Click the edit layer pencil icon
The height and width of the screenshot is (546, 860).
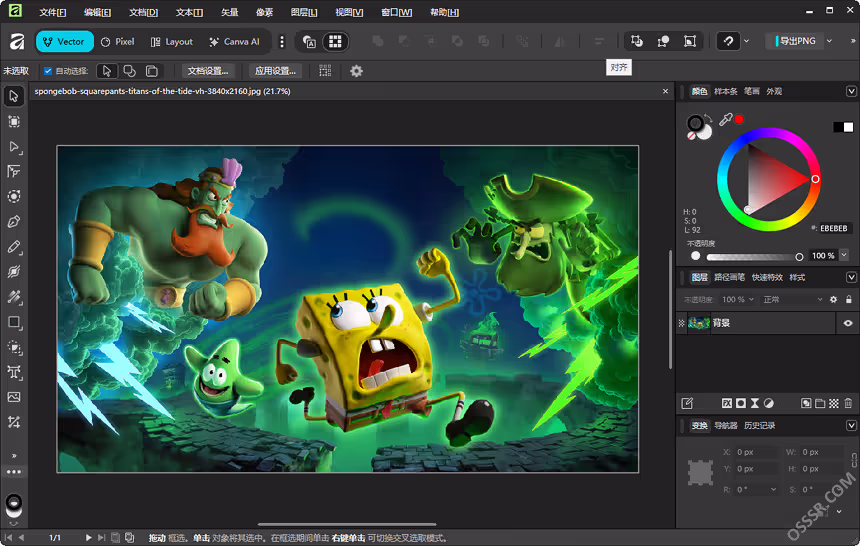click(687, 403)
